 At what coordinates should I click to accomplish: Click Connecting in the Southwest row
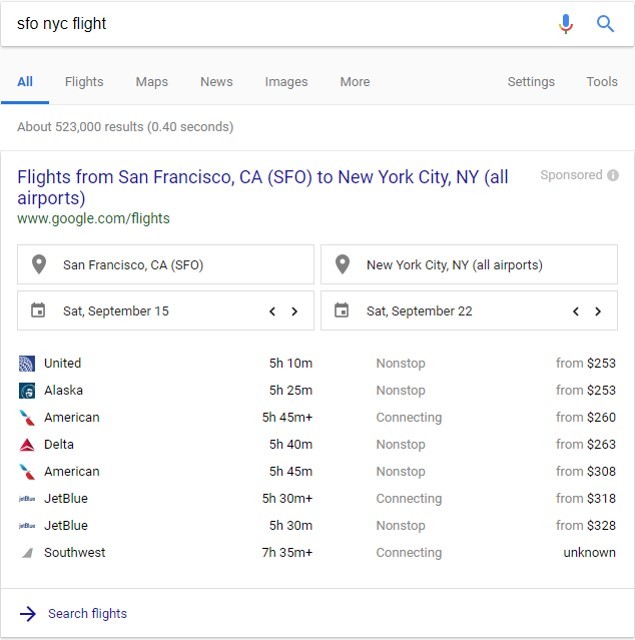pos(409,553)
